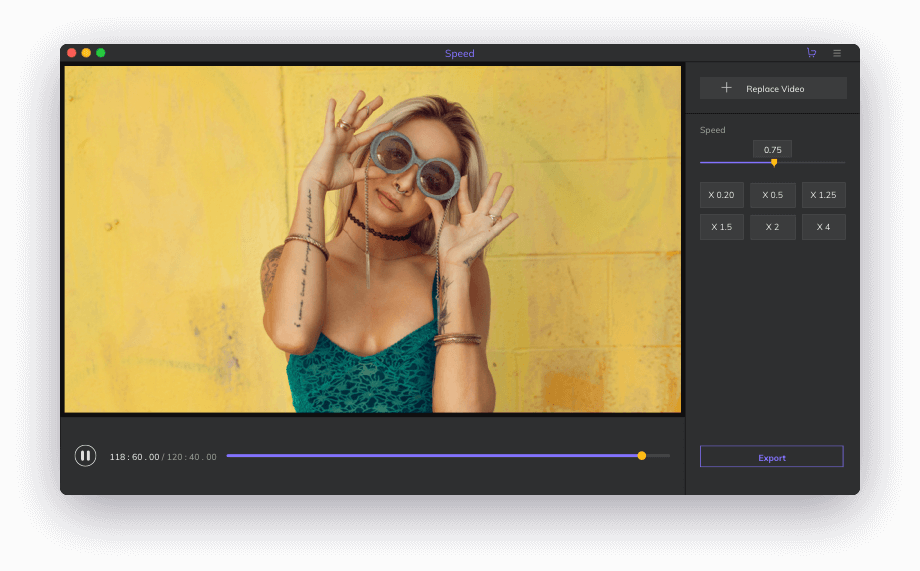Select the X 0.20 speed preset

tap(721, 195)
